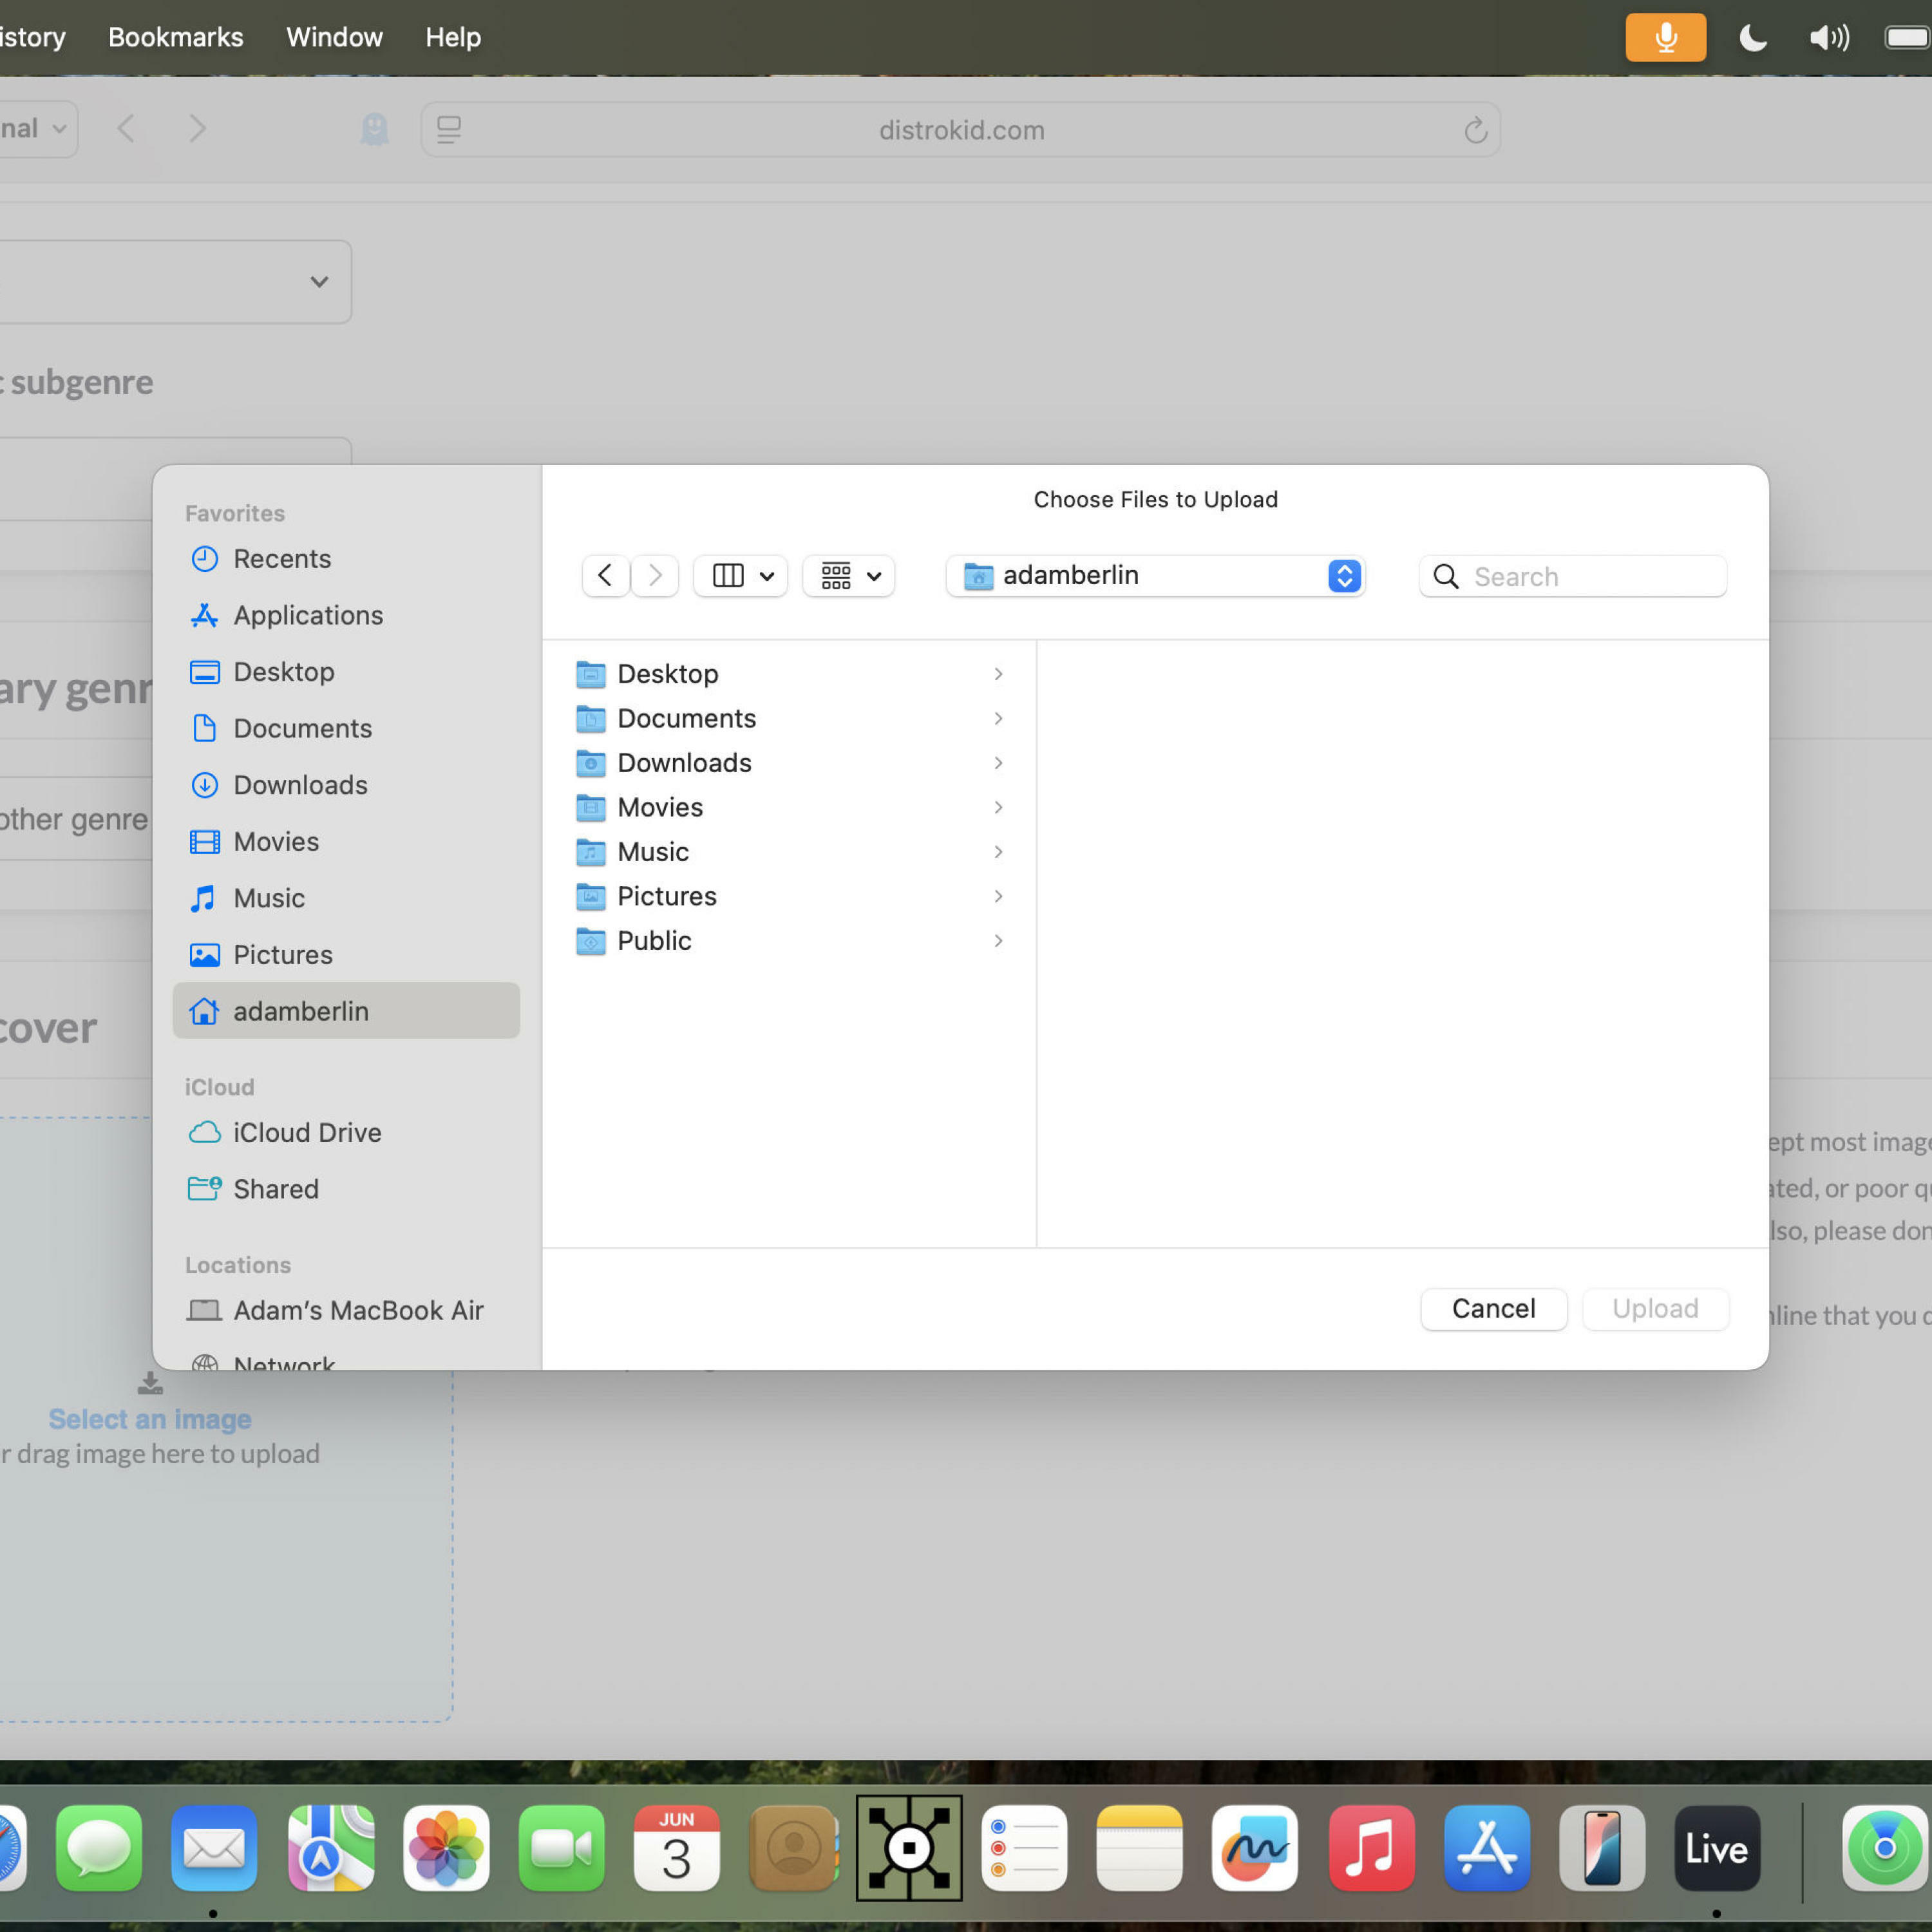Open the Bookmarks menu
This screenshot has height=1932, width=1932.
tap(176, 37)
